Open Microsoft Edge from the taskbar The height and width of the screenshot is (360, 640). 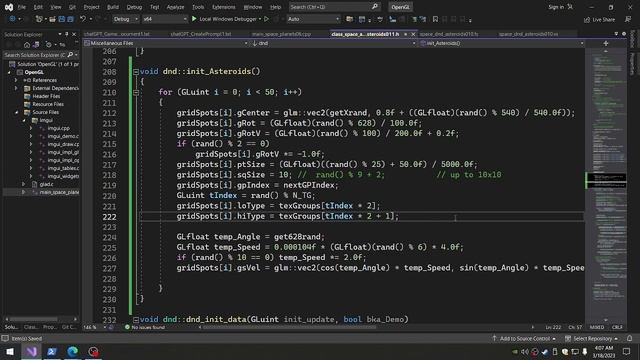tap(73, 351)
